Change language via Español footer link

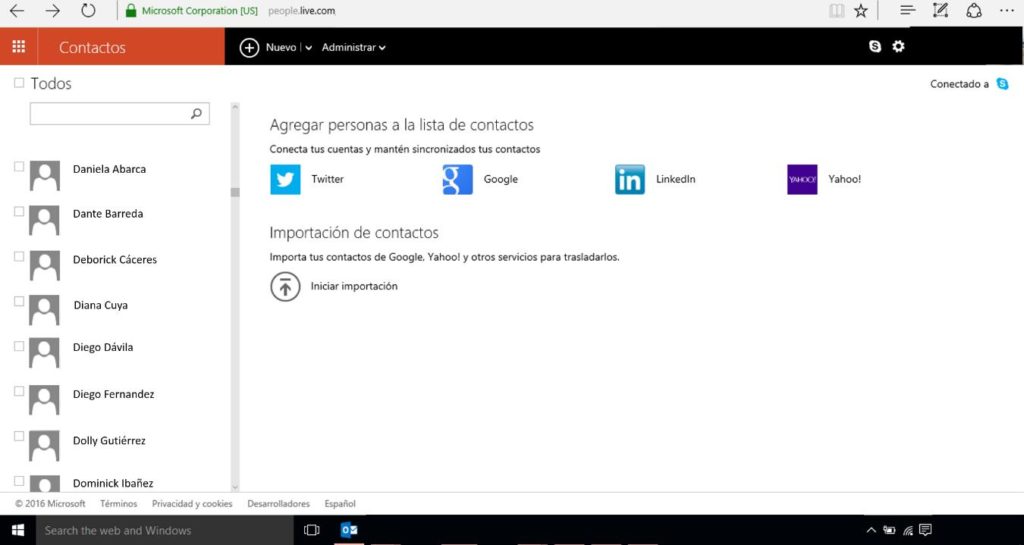pyautogui.click(x=340, y=504)
